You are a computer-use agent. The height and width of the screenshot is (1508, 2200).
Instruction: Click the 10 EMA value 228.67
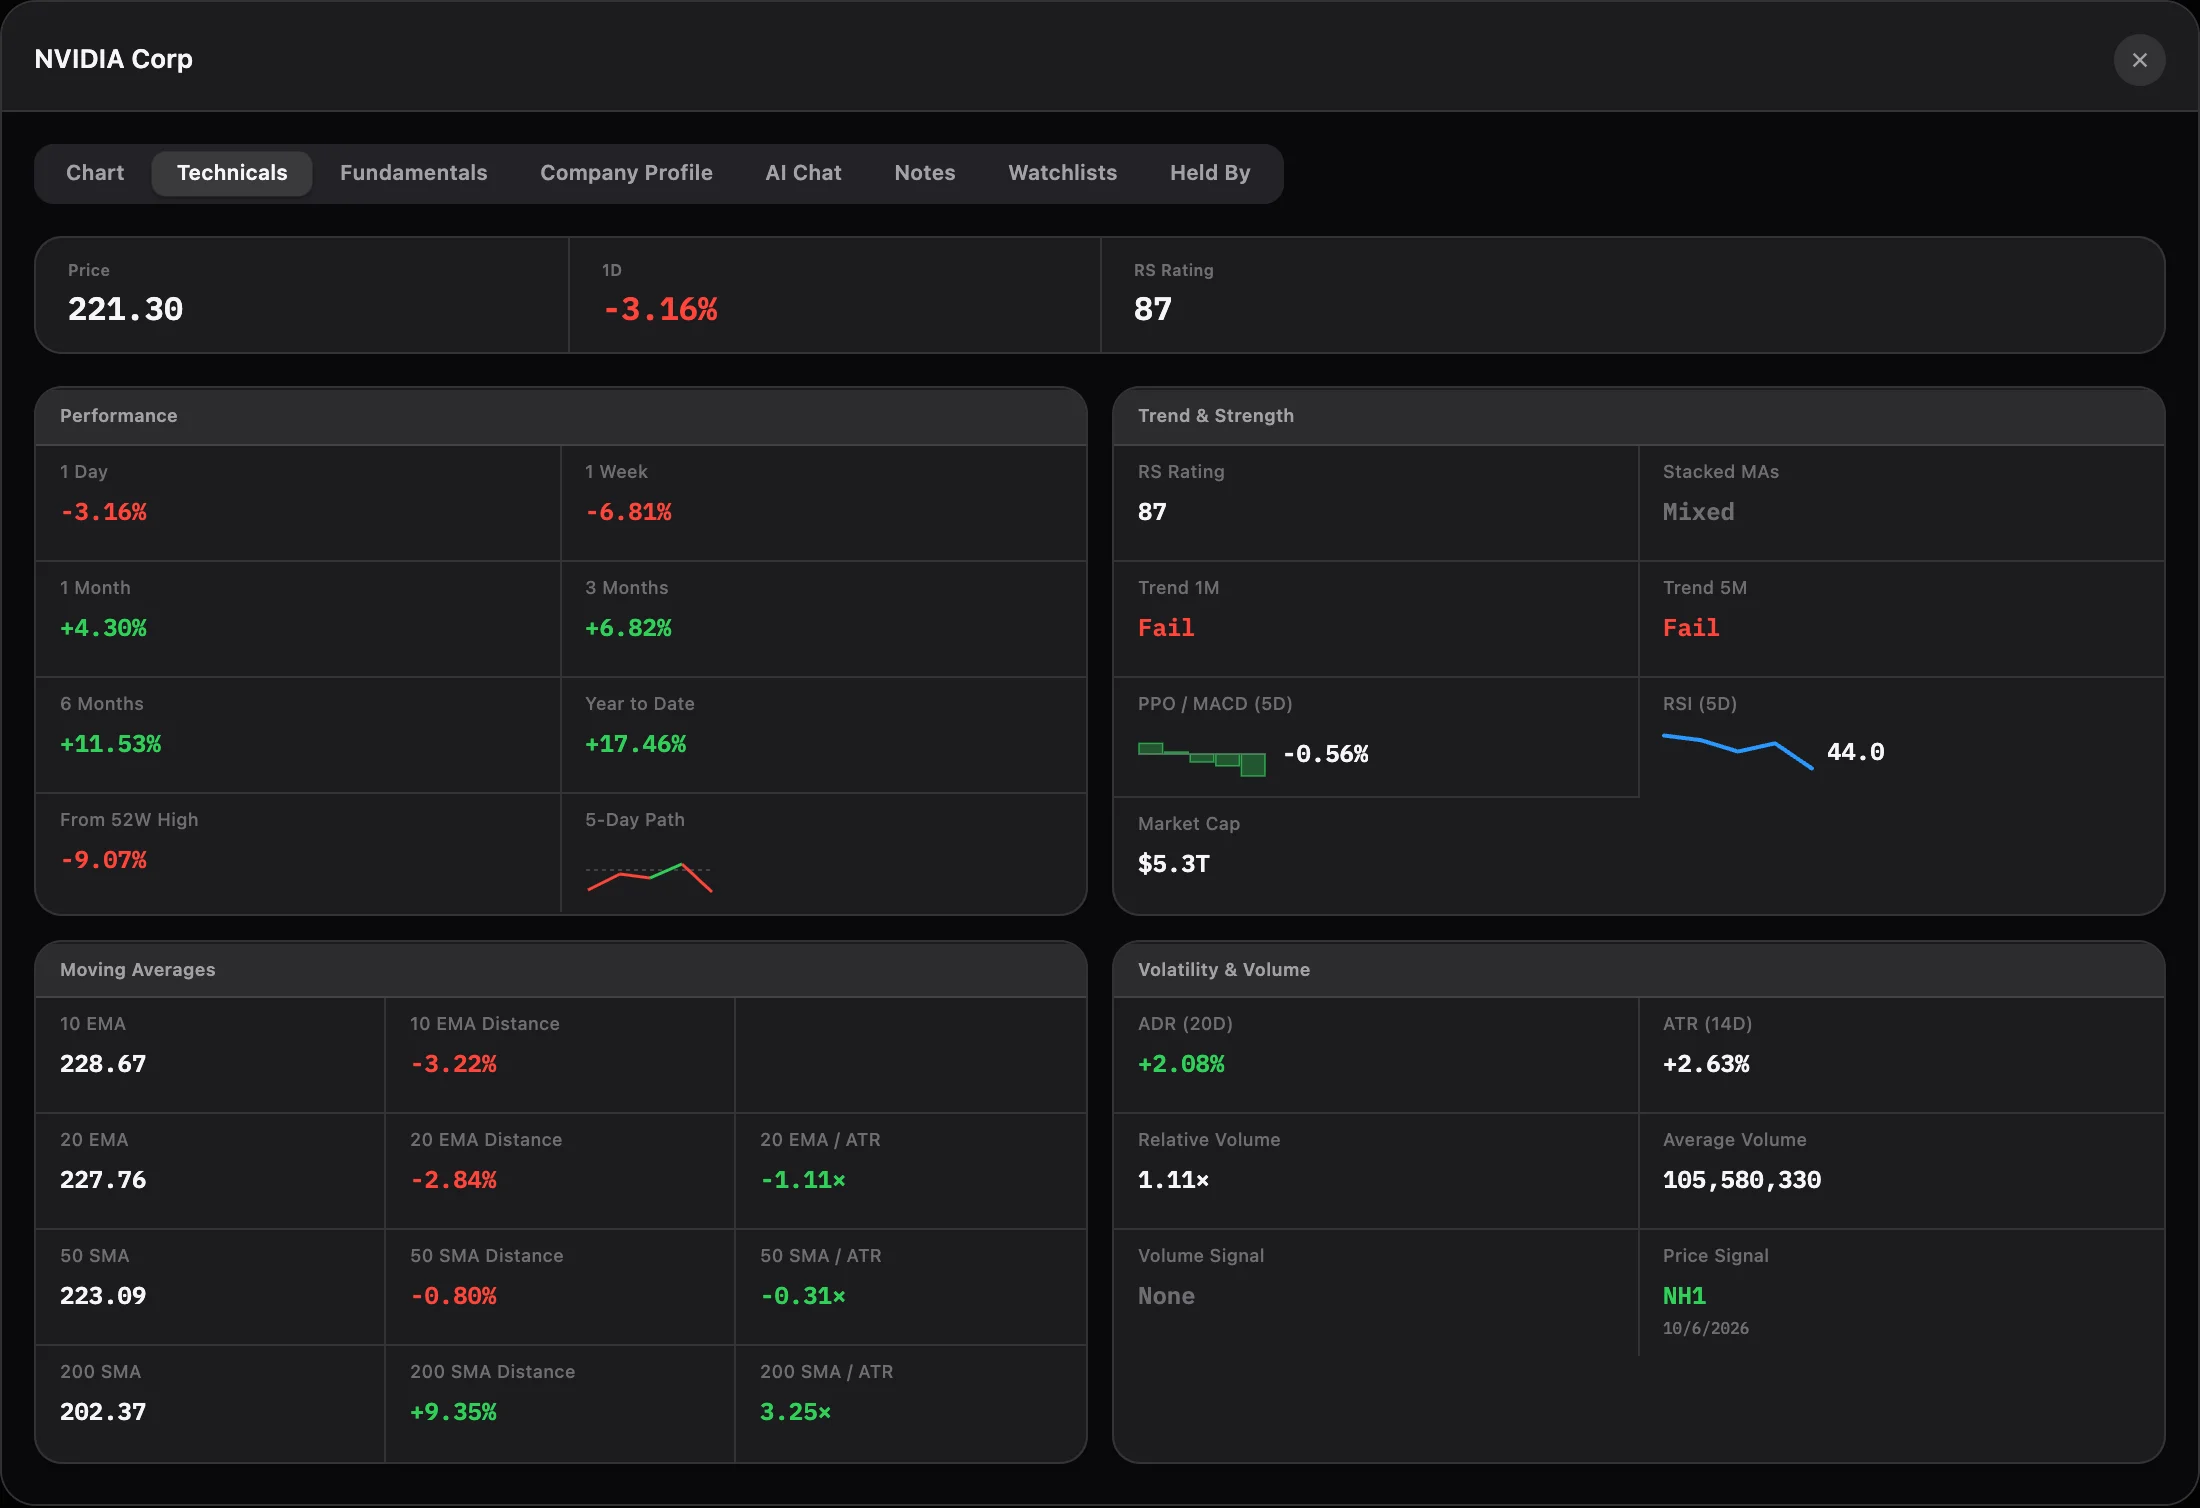tap(103, 1064)
